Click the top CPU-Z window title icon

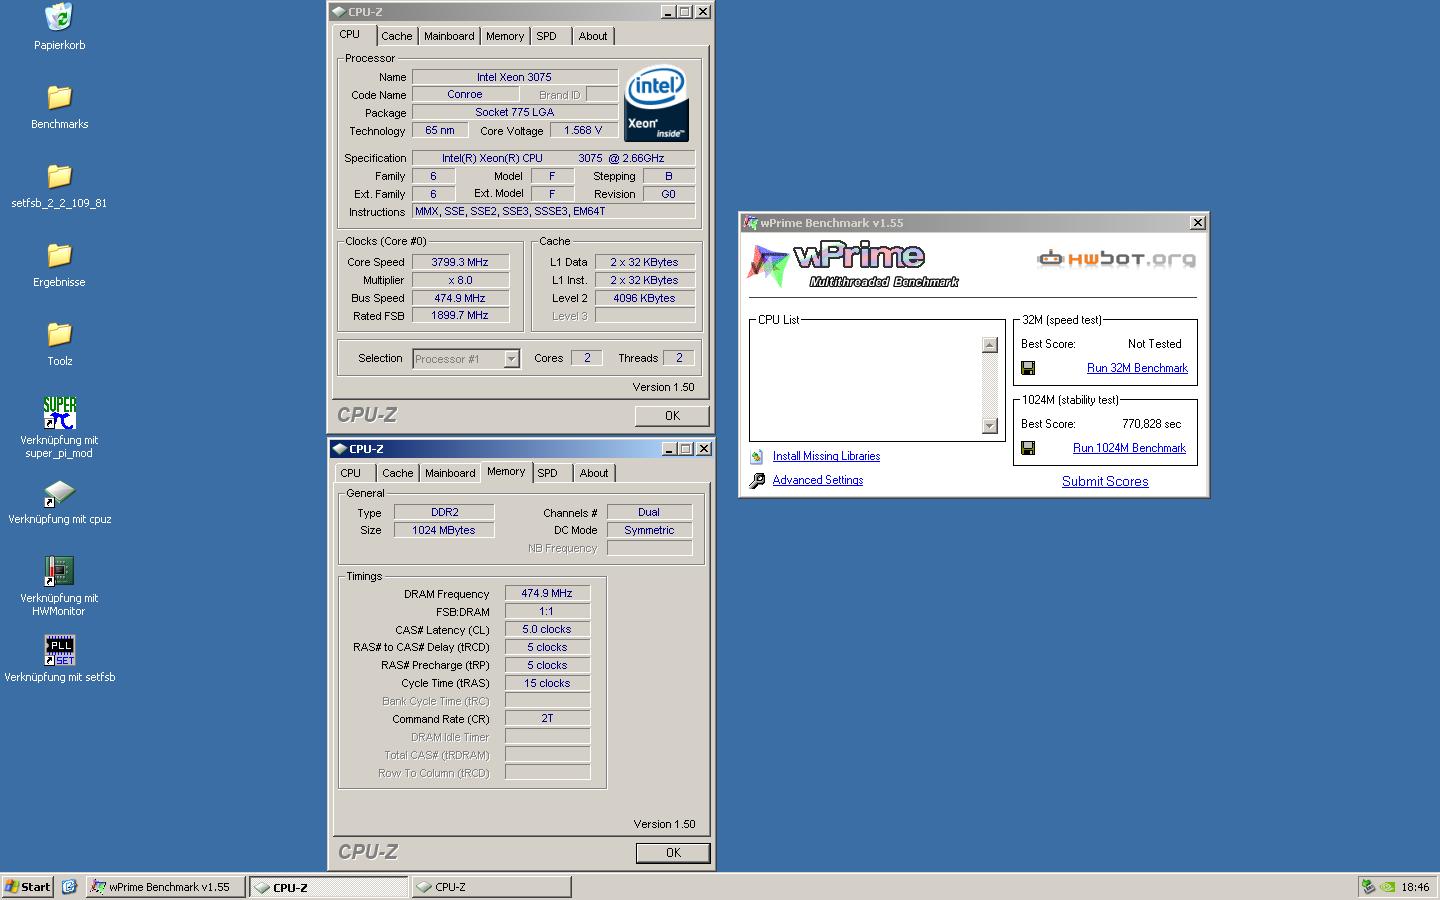pyautogui.click(x=339, y=12)
